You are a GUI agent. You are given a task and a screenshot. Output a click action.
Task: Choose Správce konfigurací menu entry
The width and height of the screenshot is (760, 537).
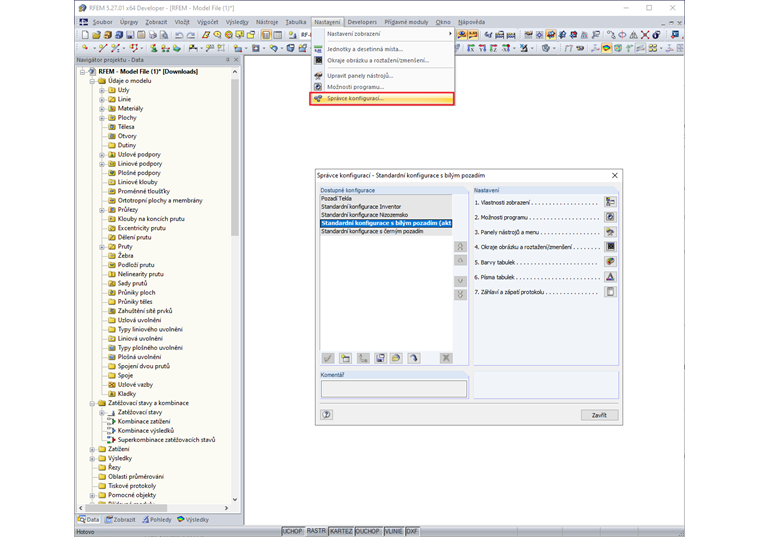(382, 98)
